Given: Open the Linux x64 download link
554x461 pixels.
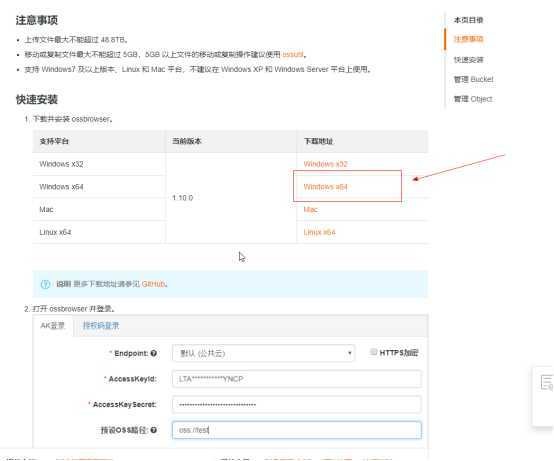Looking at the screenshot, I should coord(319,232).
